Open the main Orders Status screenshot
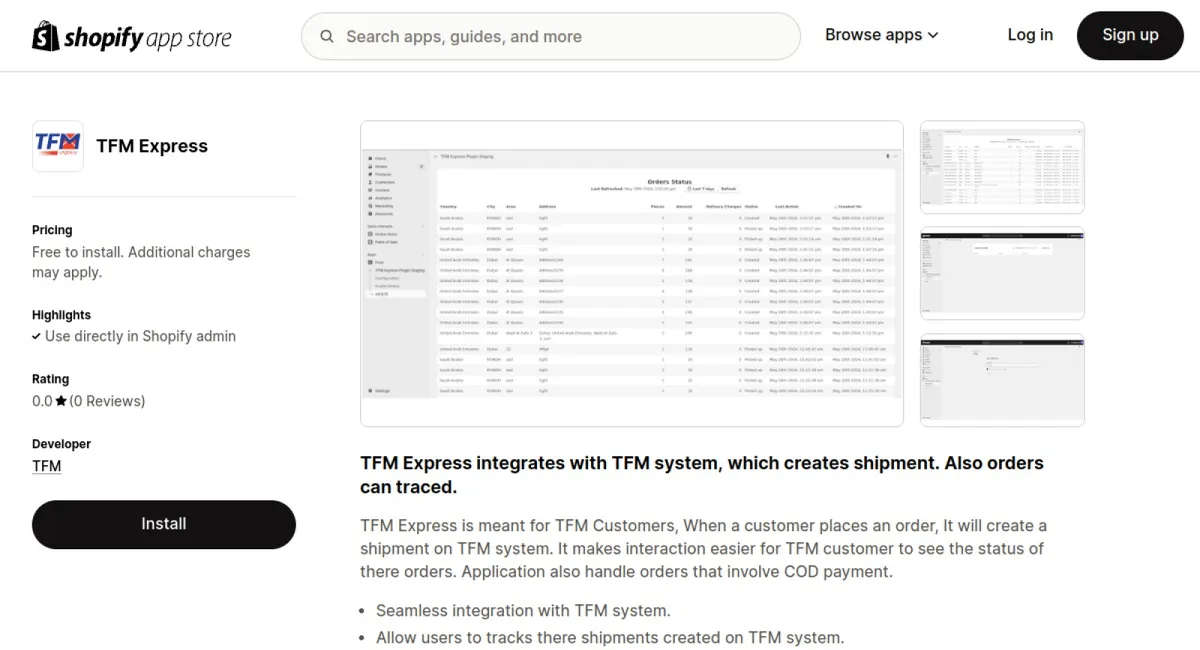The image size is (1200, 650). [x=632, y=274]
